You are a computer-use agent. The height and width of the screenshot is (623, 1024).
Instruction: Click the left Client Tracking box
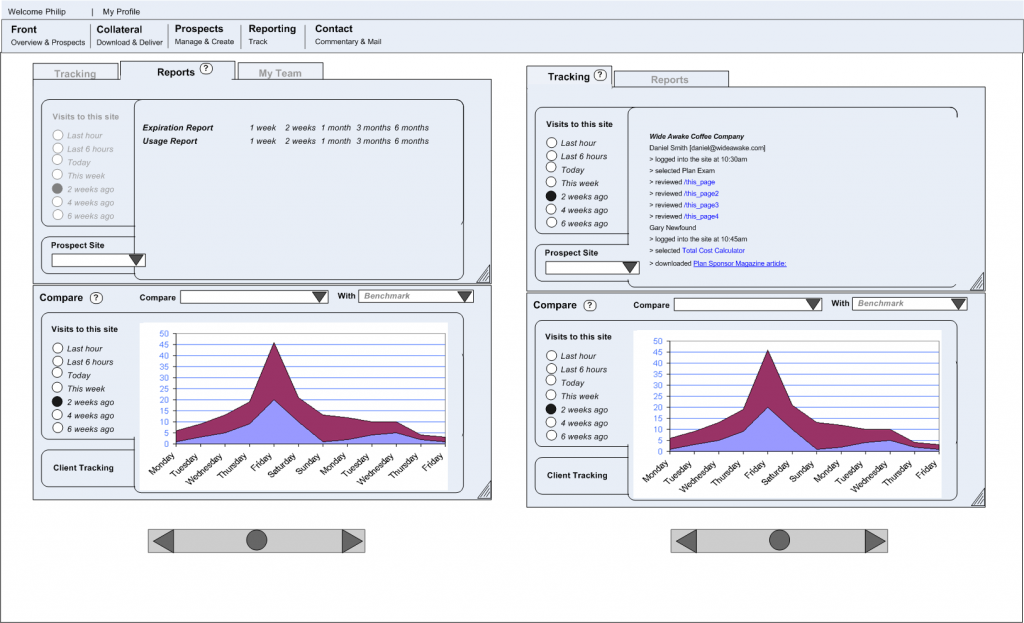click(83, 468)
